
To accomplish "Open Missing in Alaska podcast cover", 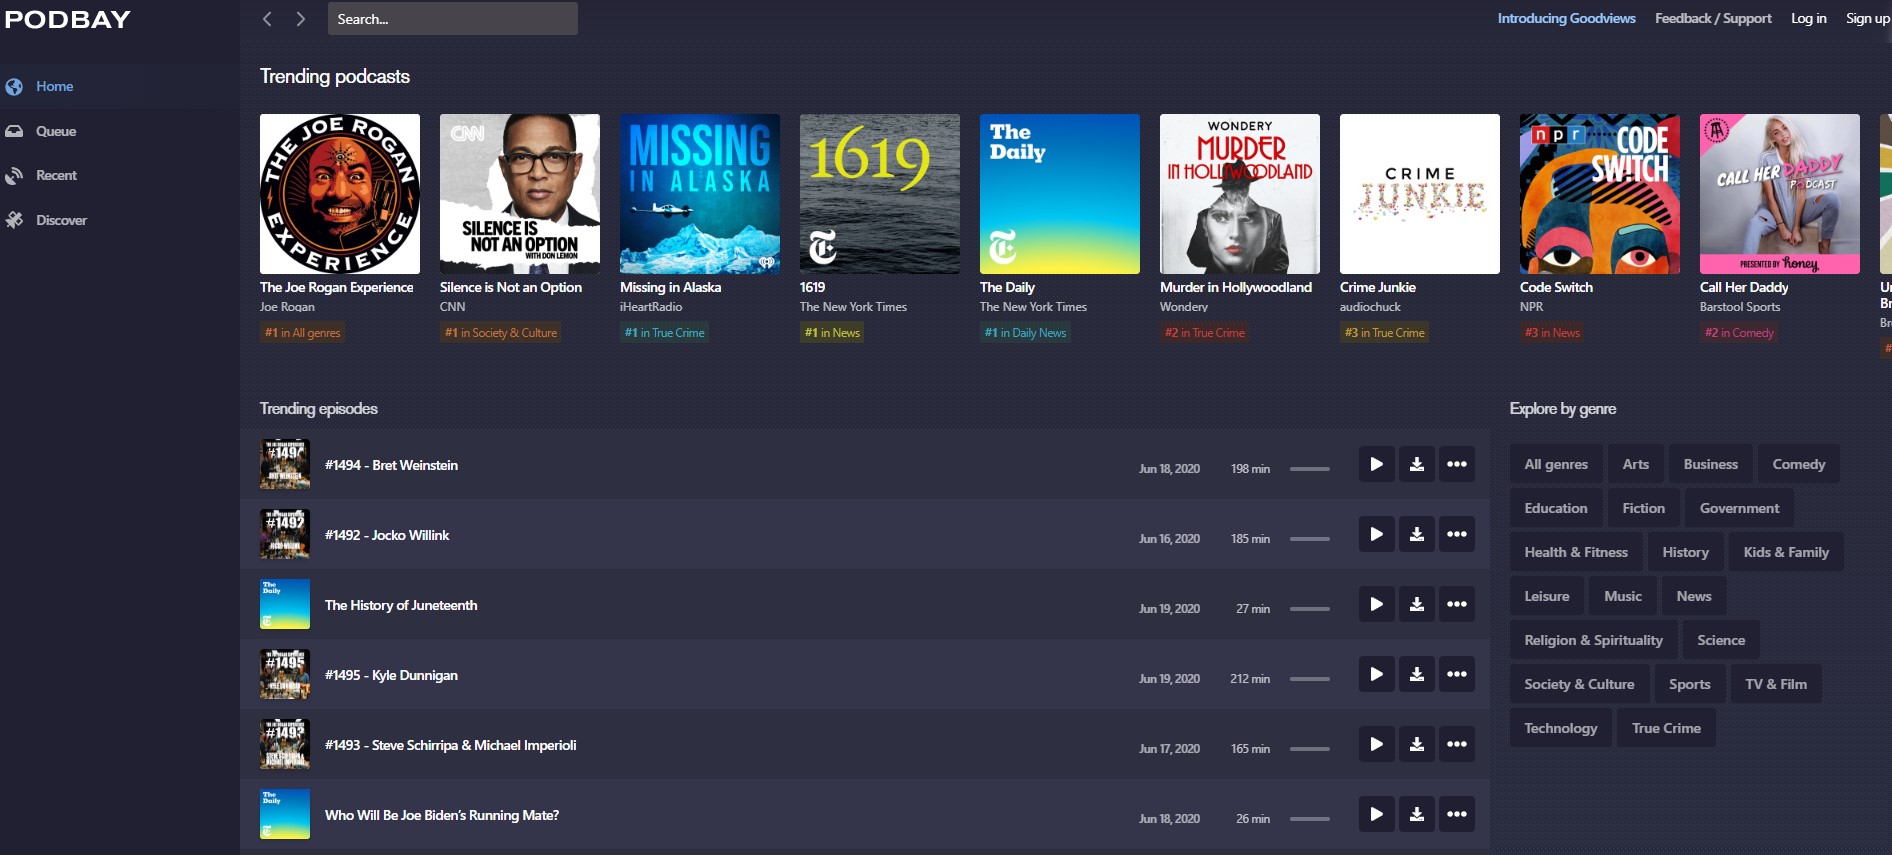I will point(700,194).
